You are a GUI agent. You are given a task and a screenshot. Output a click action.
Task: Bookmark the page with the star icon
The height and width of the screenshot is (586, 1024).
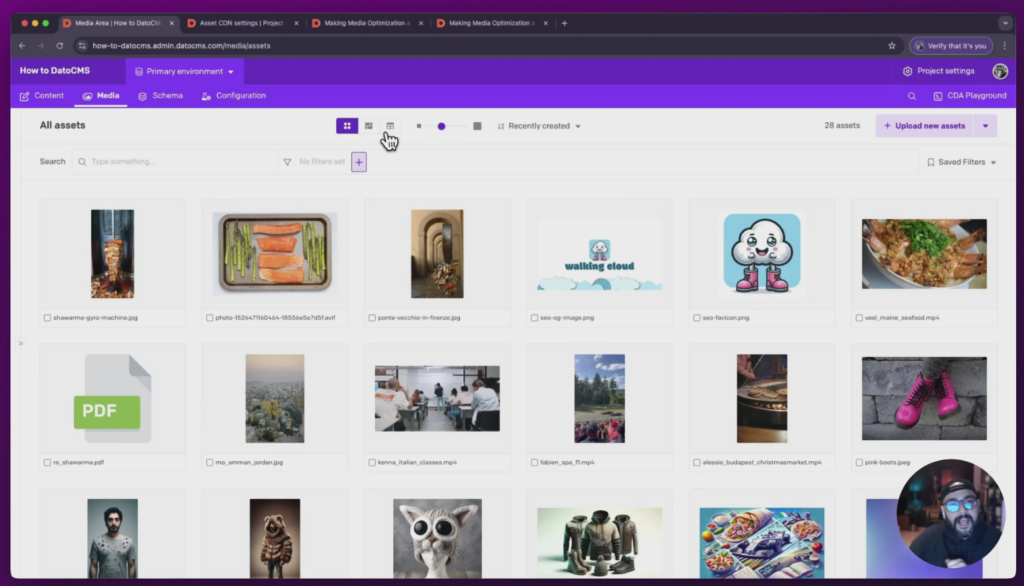[891, 45]
